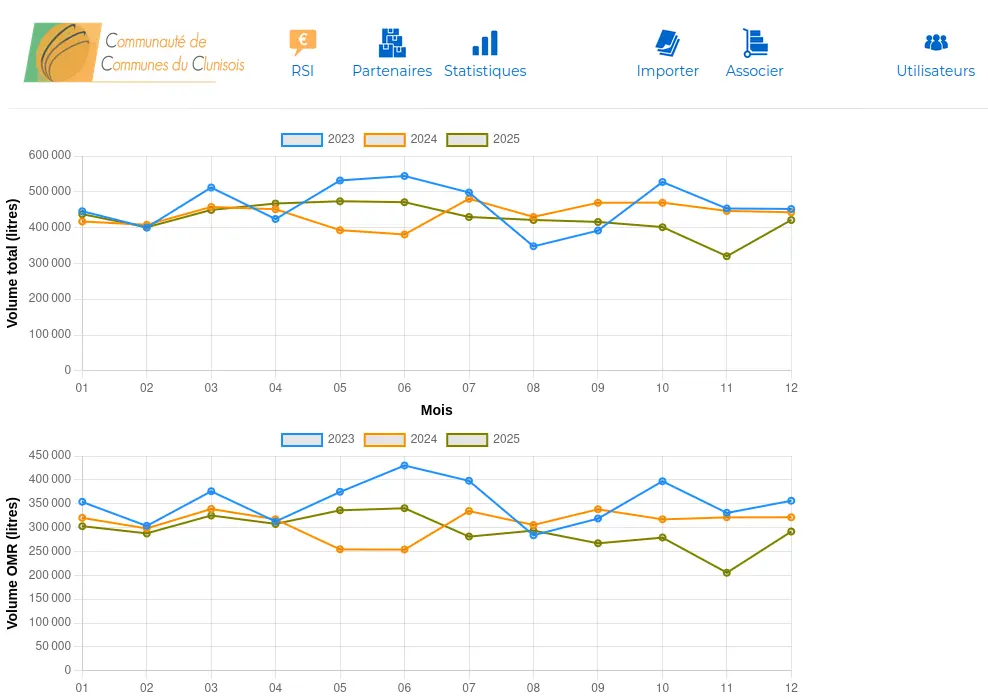Select the Partenaires hierarchy icon

pos(391,41)
